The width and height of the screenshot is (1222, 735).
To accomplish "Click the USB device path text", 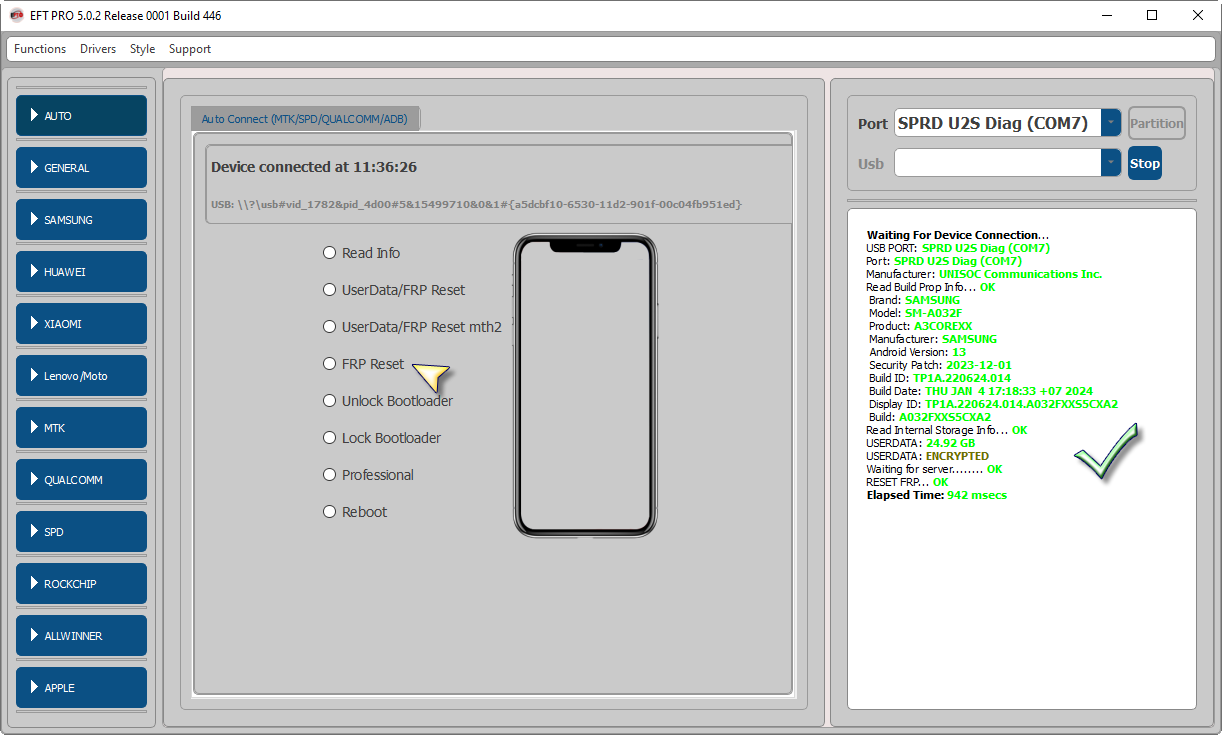I will click(476, 204).
